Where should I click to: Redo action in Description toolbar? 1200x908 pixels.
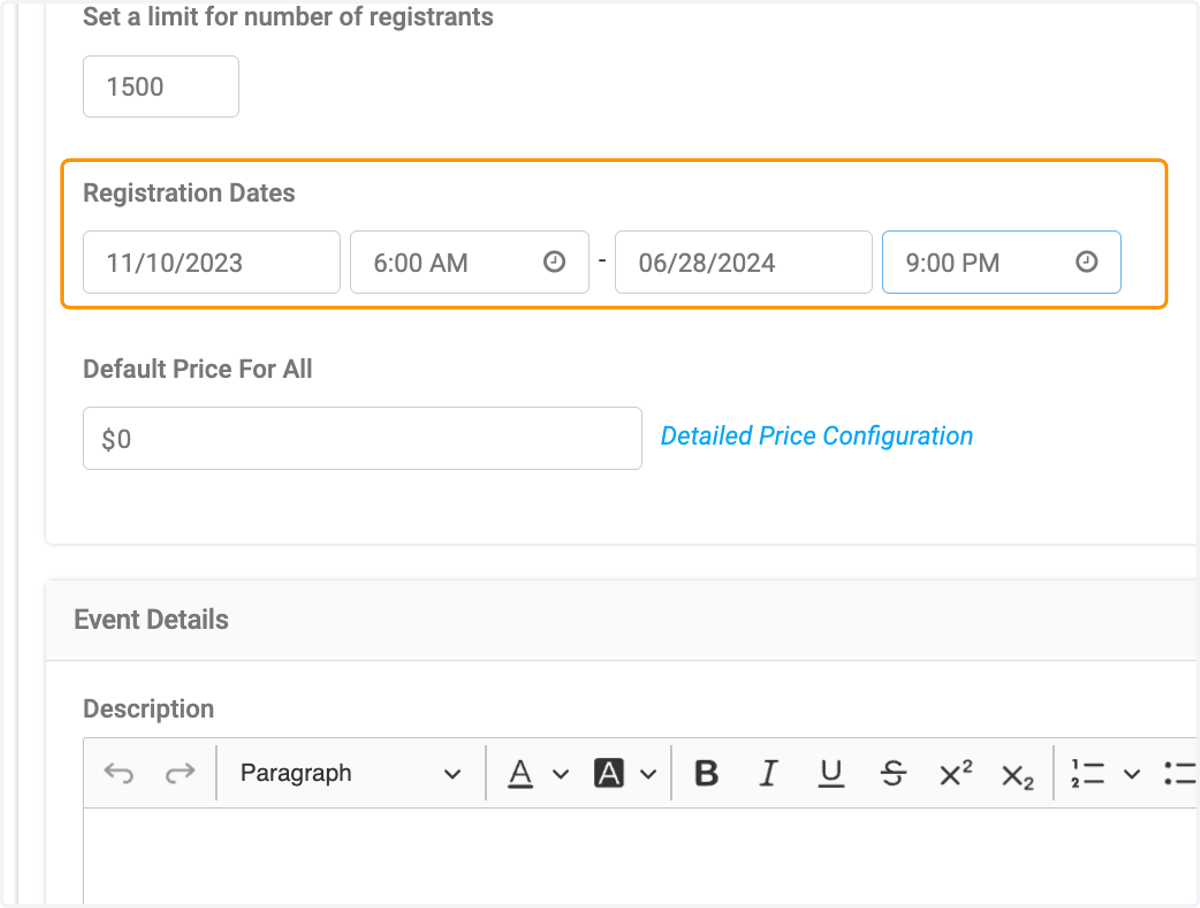(x=180, y=773)
